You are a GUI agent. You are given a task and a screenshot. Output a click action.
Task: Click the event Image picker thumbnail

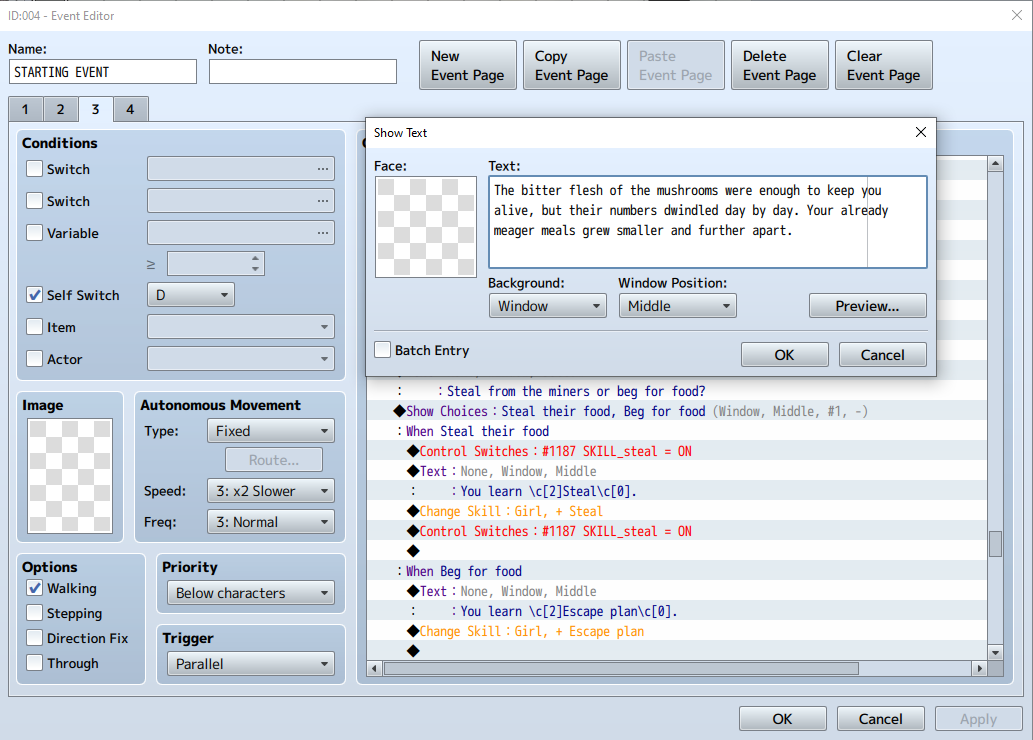70,476
